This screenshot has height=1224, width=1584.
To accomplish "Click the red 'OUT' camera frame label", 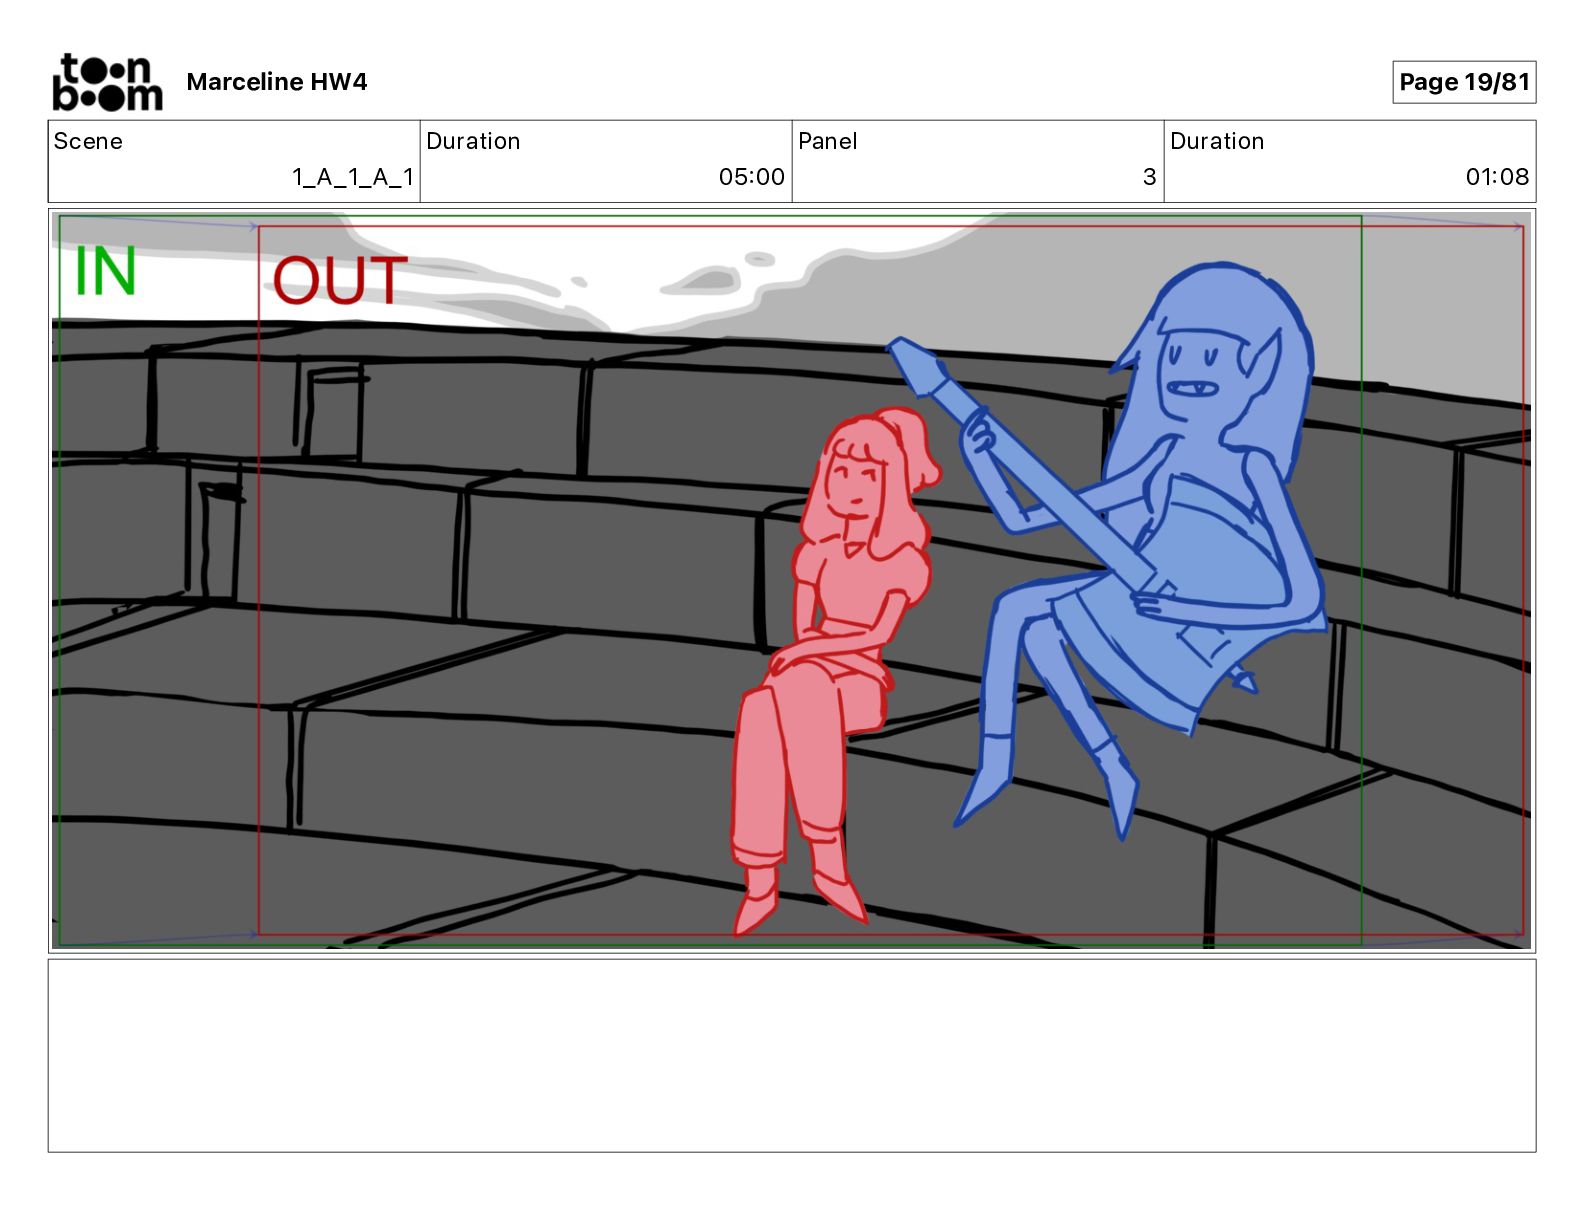I will [340, 281].
